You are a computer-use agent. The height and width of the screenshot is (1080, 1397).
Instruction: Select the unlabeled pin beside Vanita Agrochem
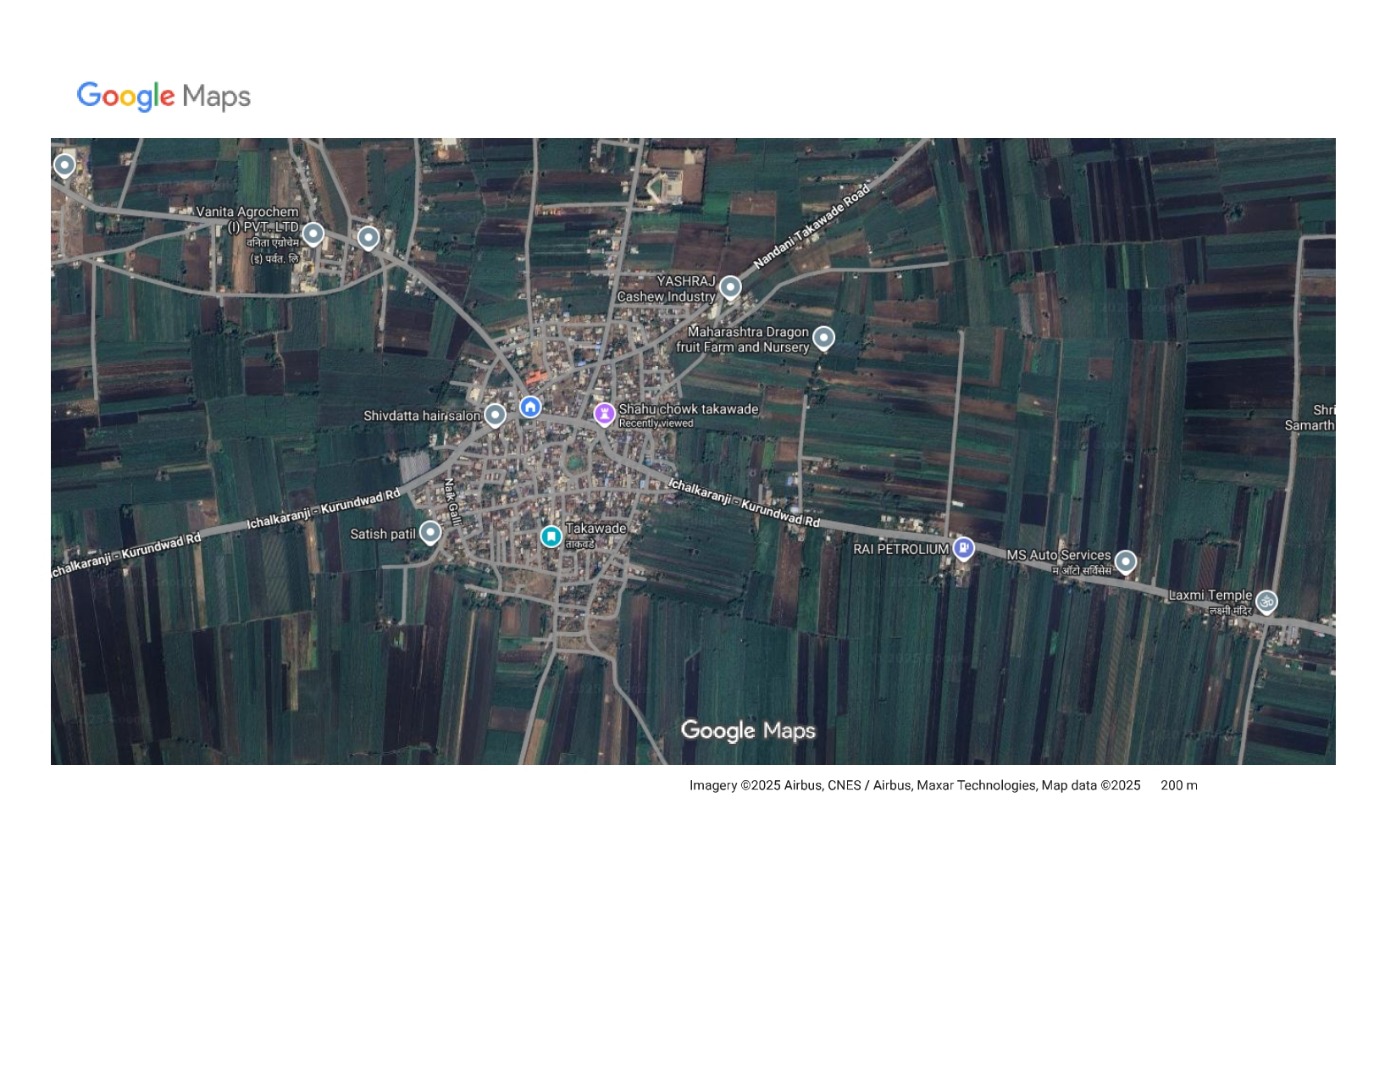(x=367, y=235)
